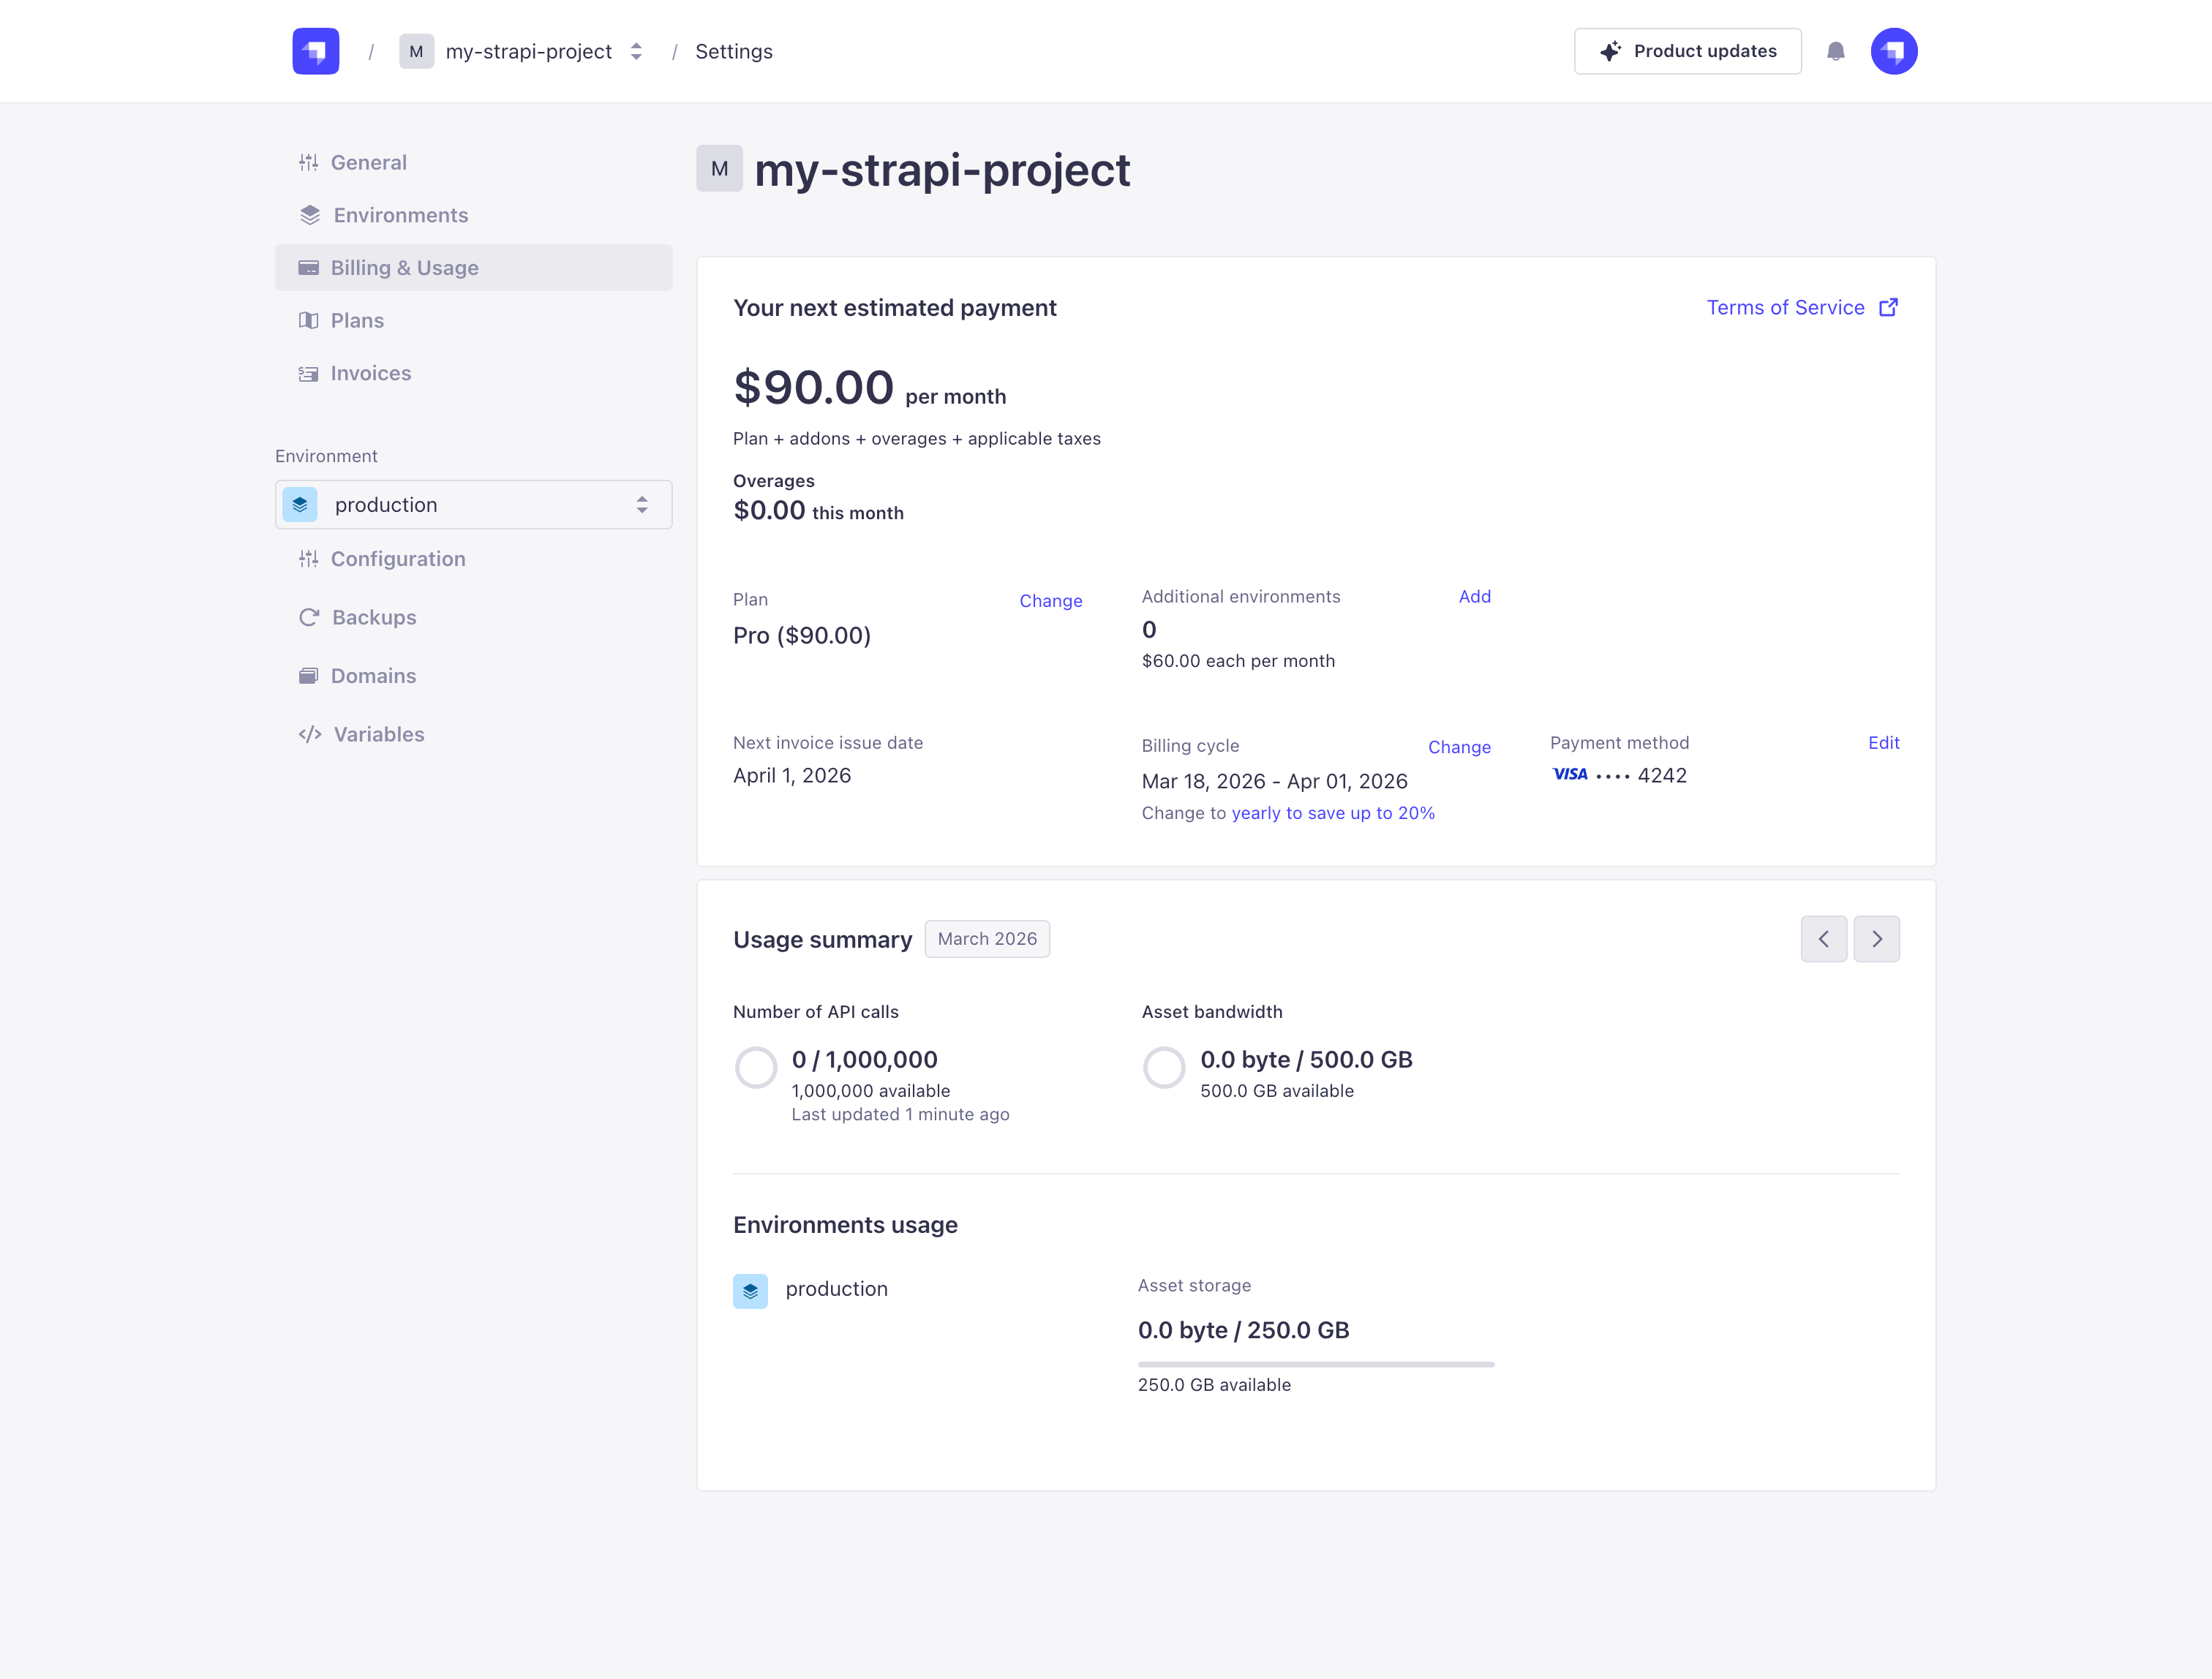Viewport: 2212px width, 1679px height.
Task: Open the Invoices page
Action: click(371, 373)
